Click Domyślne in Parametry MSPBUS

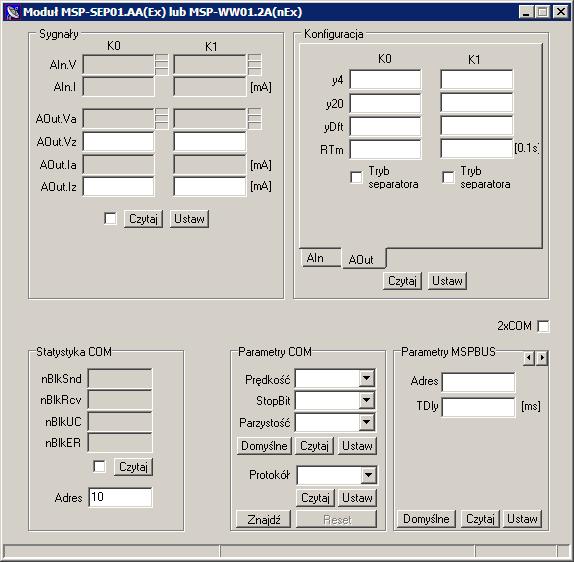point(426,518)
